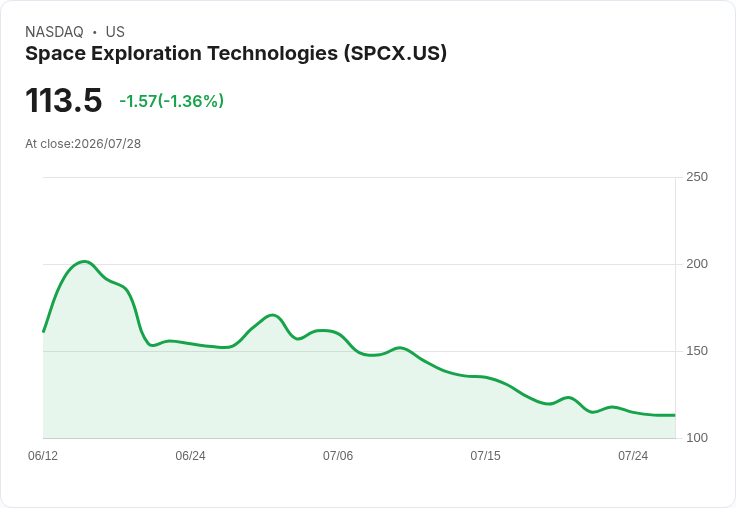Click the starting point of the price line

tap(44, 331)
